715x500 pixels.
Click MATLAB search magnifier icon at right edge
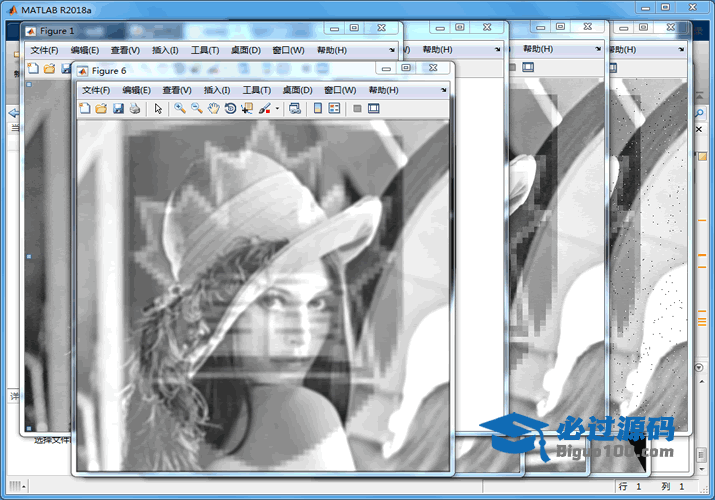pos(699,113)
